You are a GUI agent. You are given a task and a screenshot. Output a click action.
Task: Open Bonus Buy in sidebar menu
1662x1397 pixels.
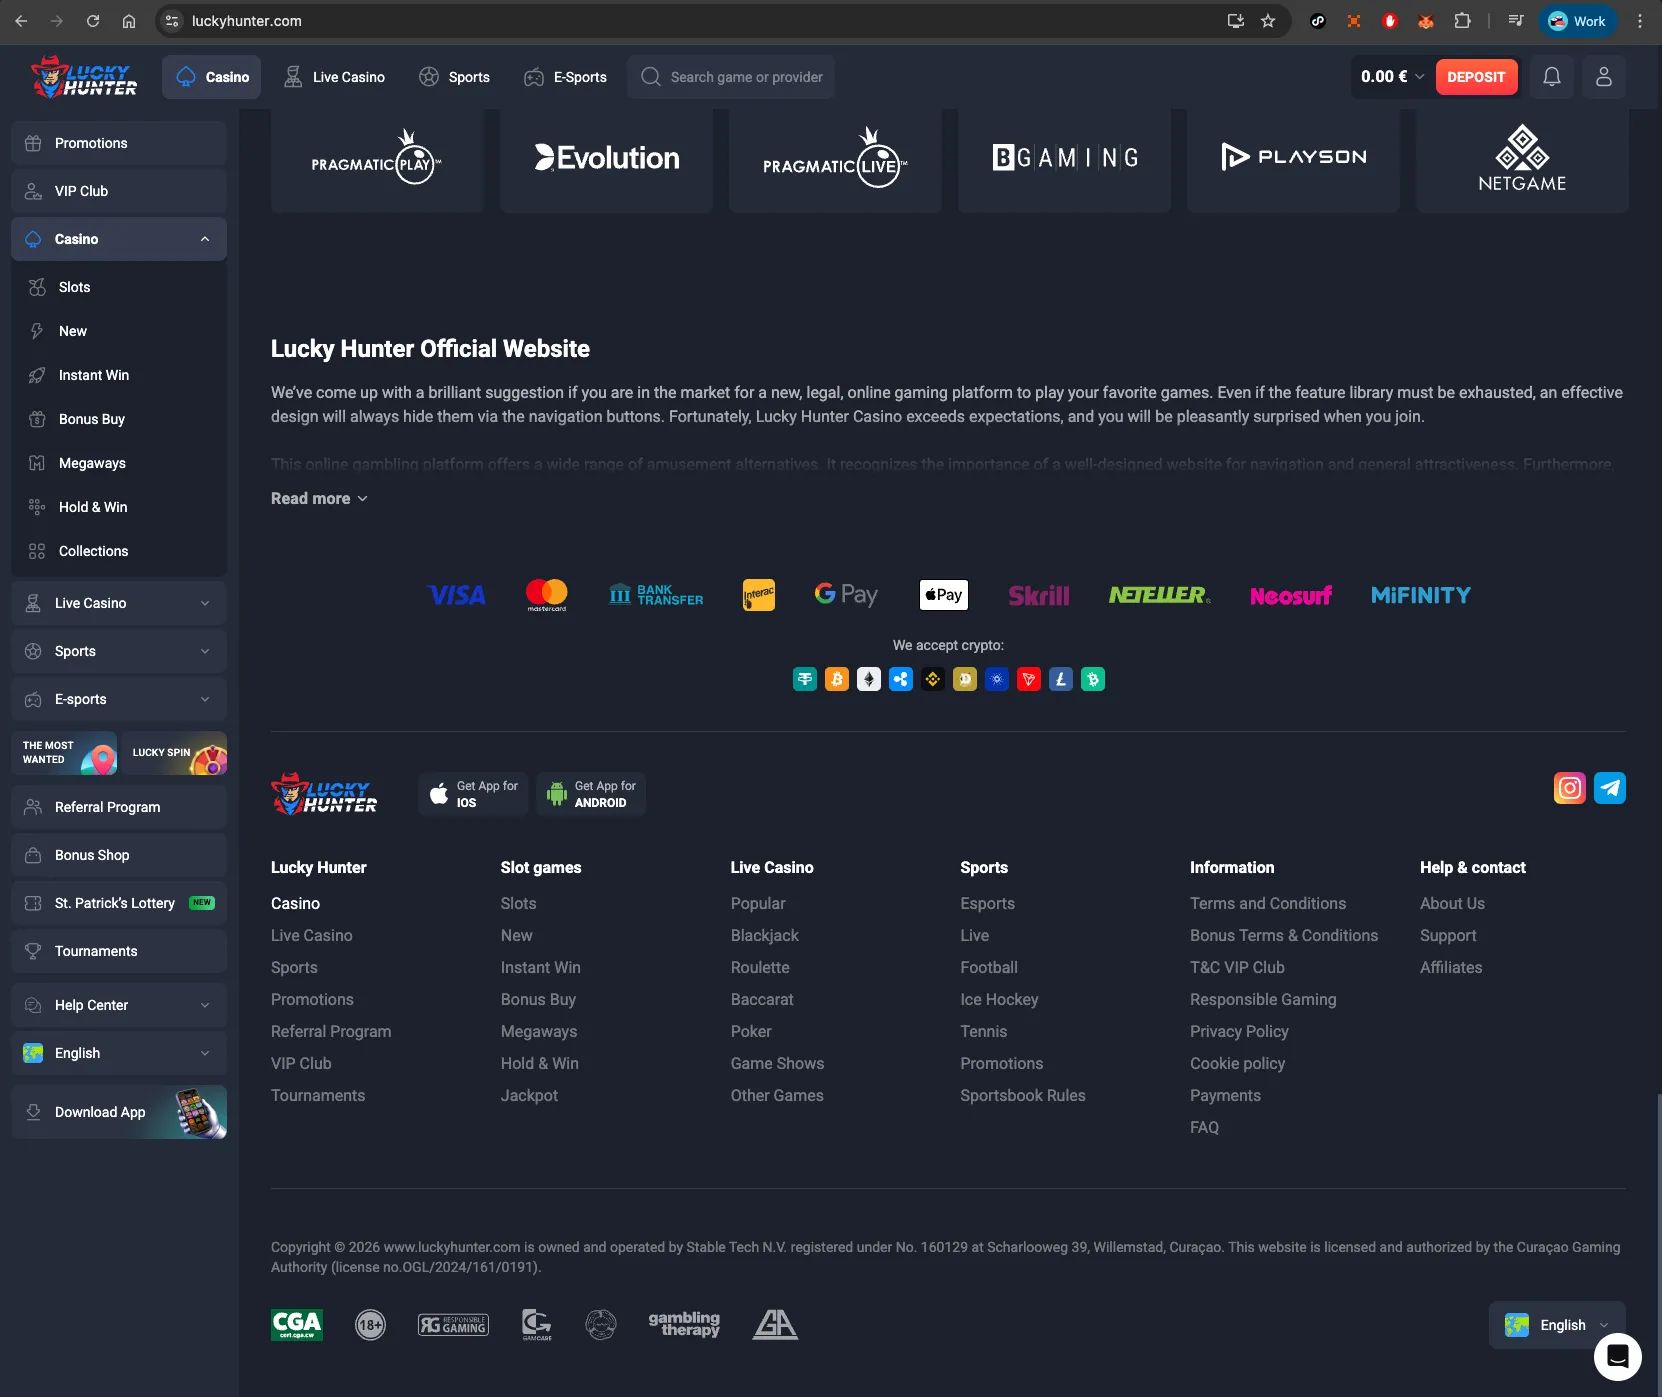pyautogui.click(x=119, y=419)
